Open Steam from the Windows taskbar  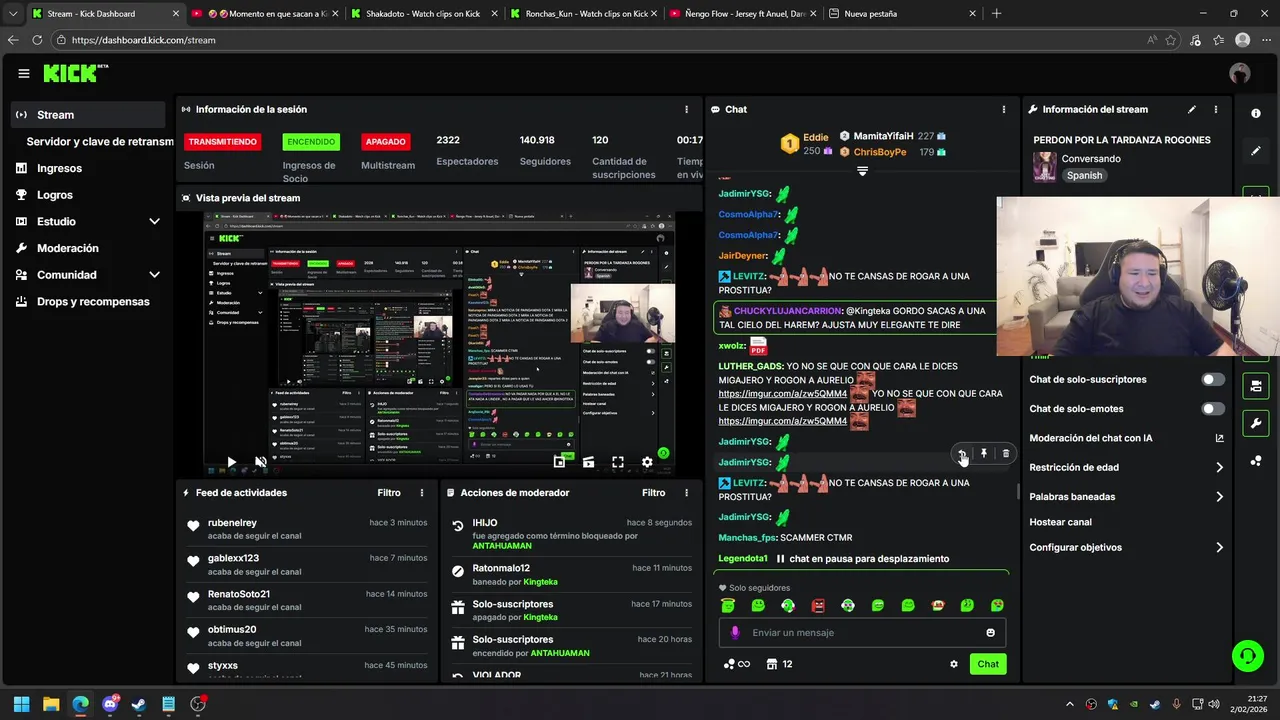[139, 704]
